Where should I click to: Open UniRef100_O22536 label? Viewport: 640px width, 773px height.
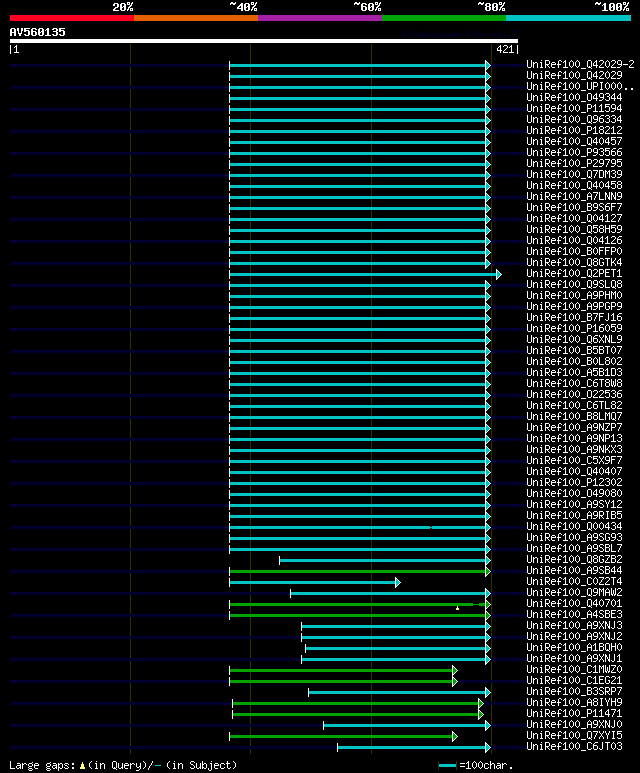point(574,394)
